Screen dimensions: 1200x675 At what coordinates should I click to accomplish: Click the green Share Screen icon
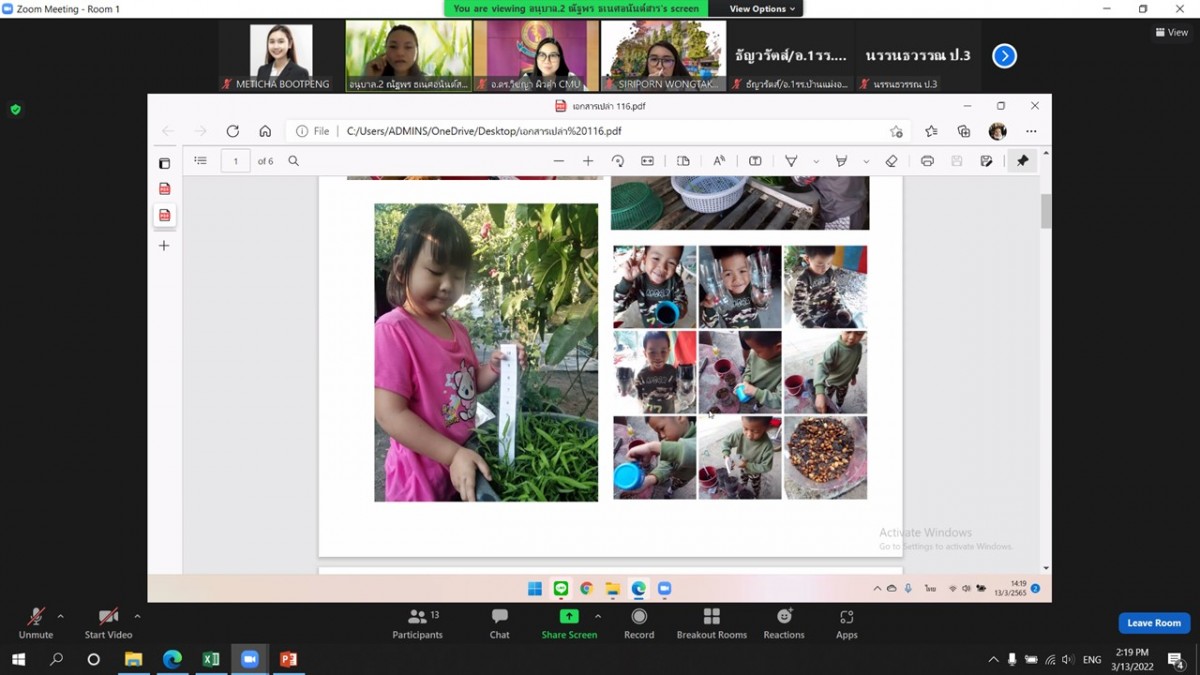(568, 617)
